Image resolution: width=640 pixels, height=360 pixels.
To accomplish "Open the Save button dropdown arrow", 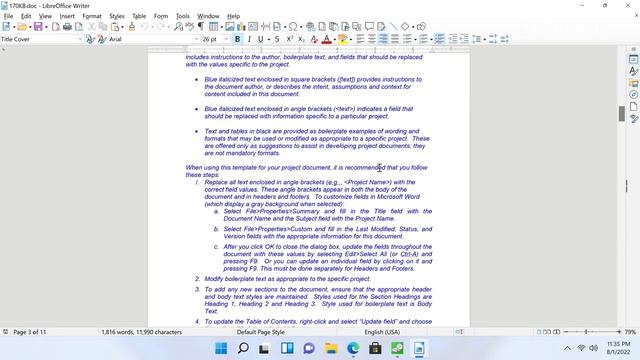I will [46, 27].
